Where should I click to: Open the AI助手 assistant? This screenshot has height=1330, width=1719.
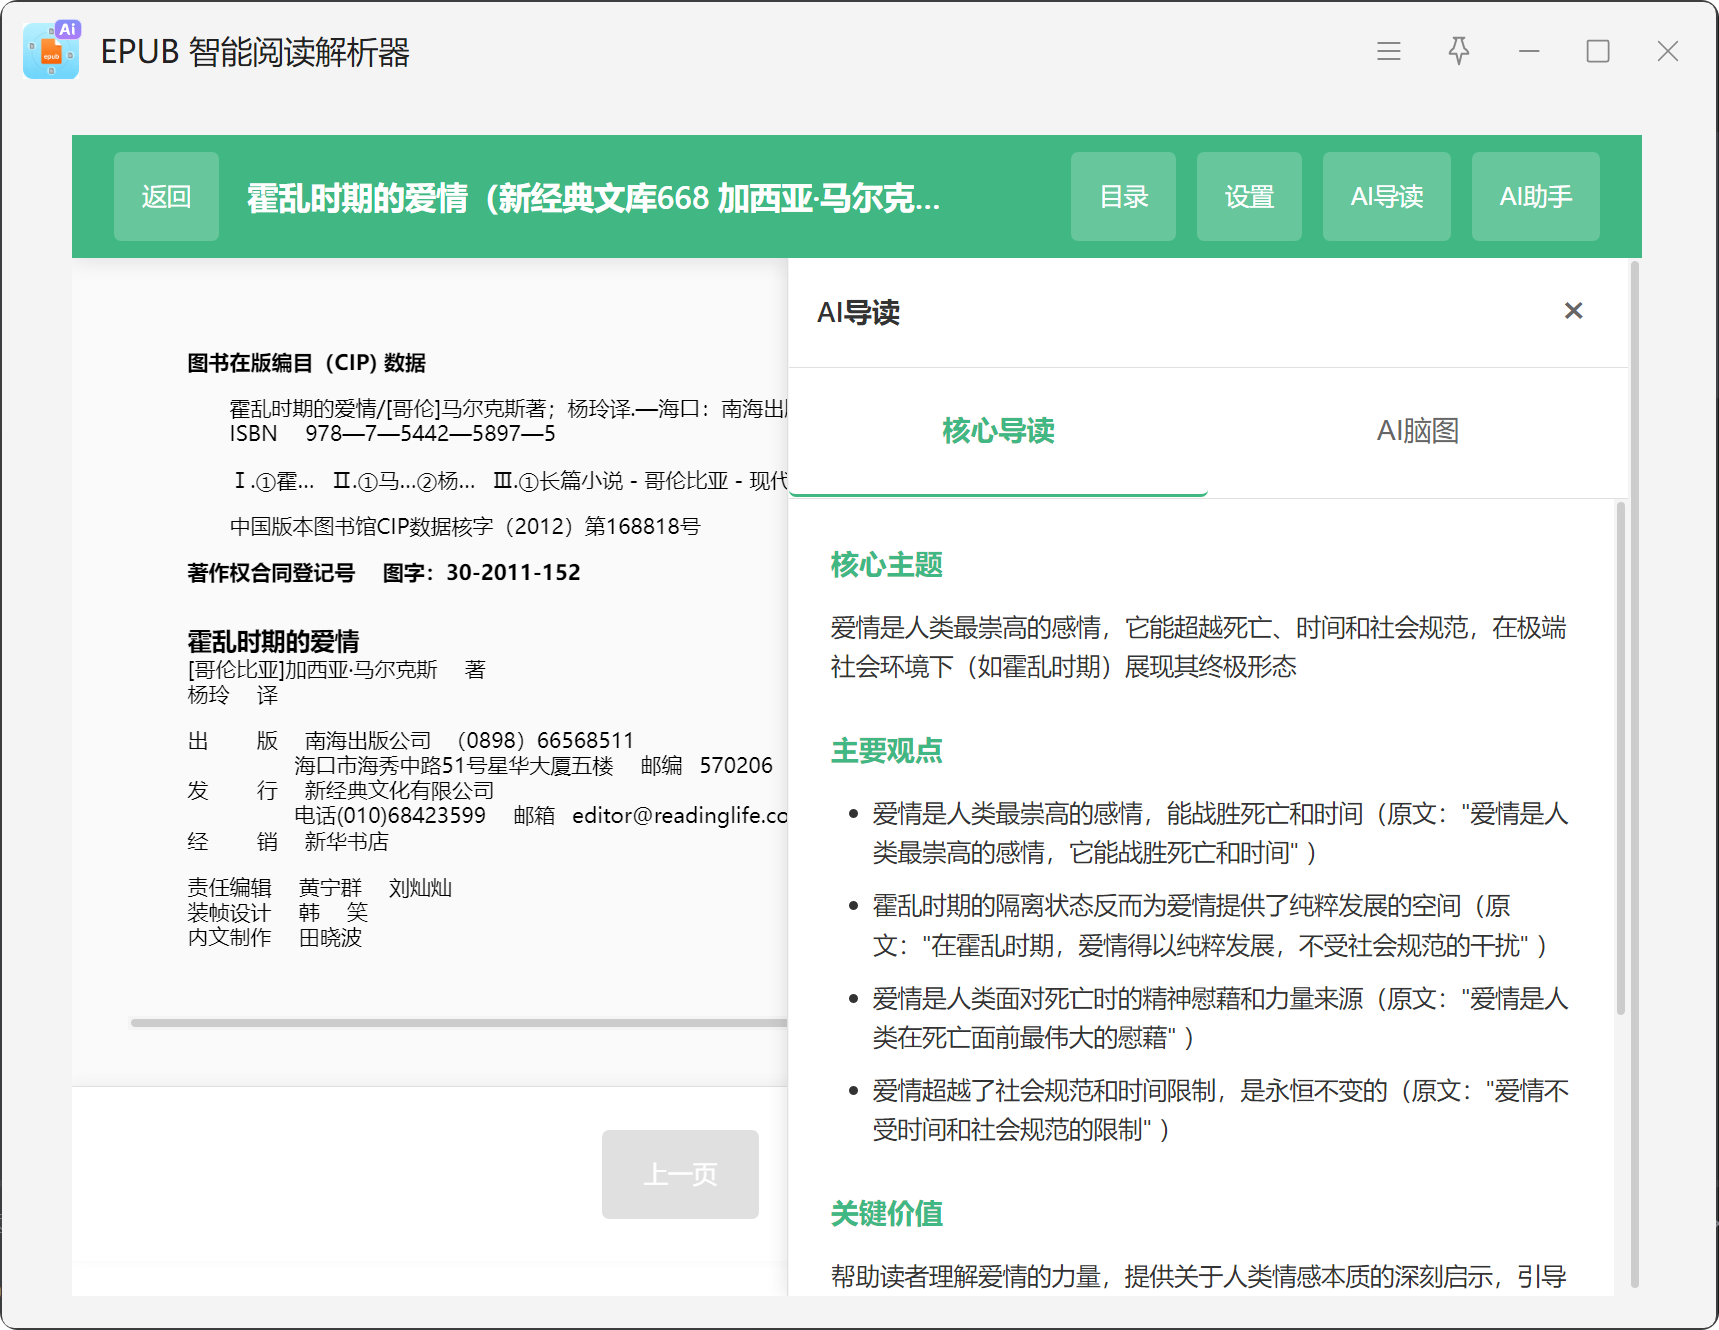[1535, 197]
